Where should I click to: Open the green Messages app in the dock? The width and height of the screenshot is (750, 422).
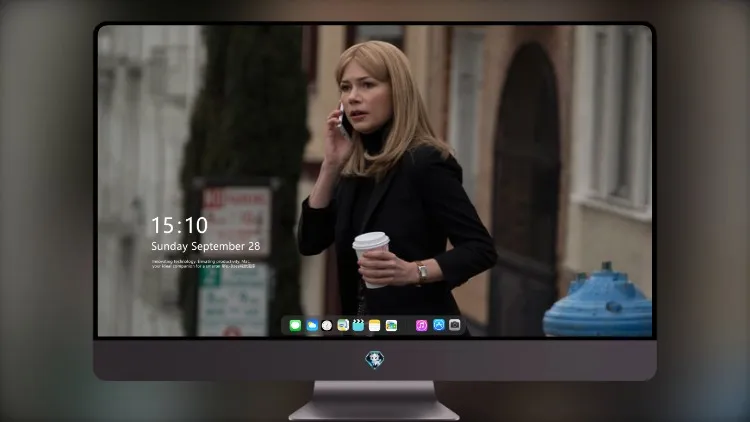coord(295,325)
